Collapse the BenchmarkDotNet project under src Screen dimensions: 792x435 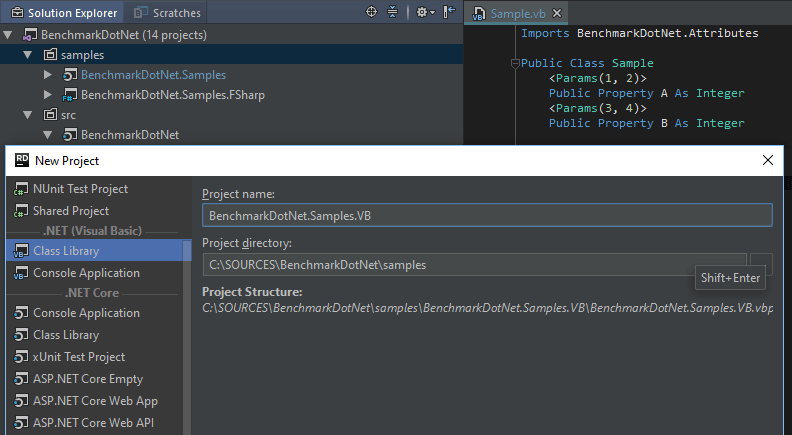pos(48,135)
